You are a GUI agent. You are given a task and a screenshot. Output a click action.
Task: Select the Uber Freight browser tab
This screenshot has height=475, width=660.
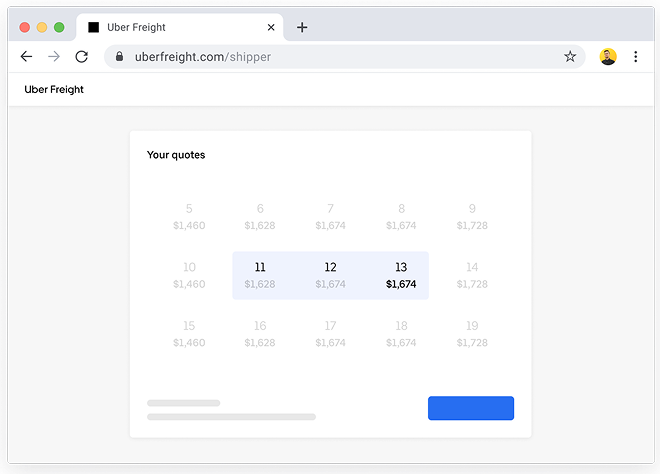pyautogui.click(x=170, y=27)
